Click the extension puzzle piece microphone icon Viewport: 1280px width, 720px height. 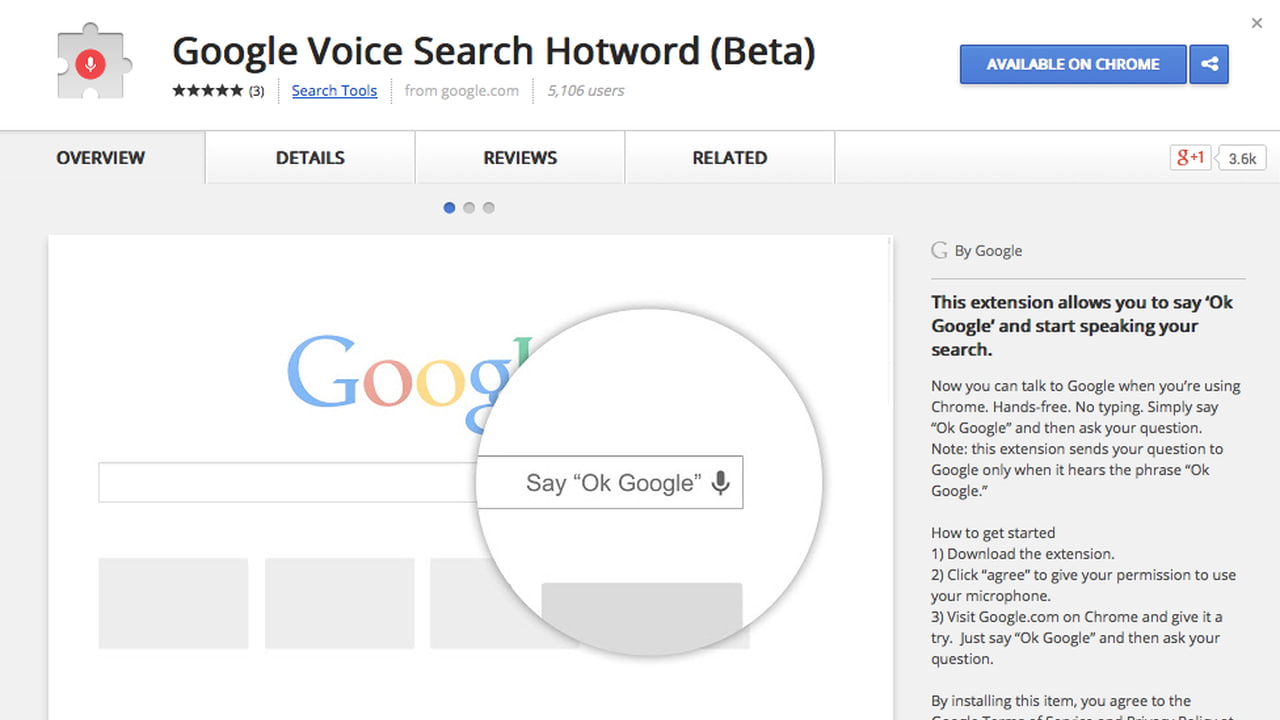90,64
